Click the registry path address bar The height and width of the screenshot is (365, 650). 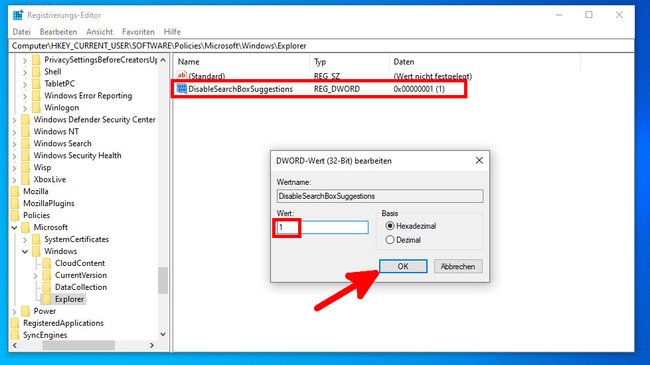(x=321, y=46)
